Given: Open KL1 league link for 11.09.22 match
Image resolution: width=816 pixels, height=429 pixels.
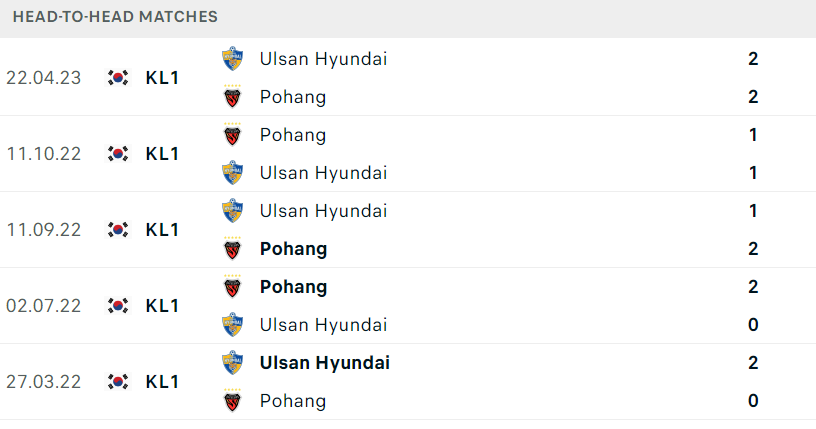Looking at the screenshot, I should pyautogui.click(x=162, y=230).
